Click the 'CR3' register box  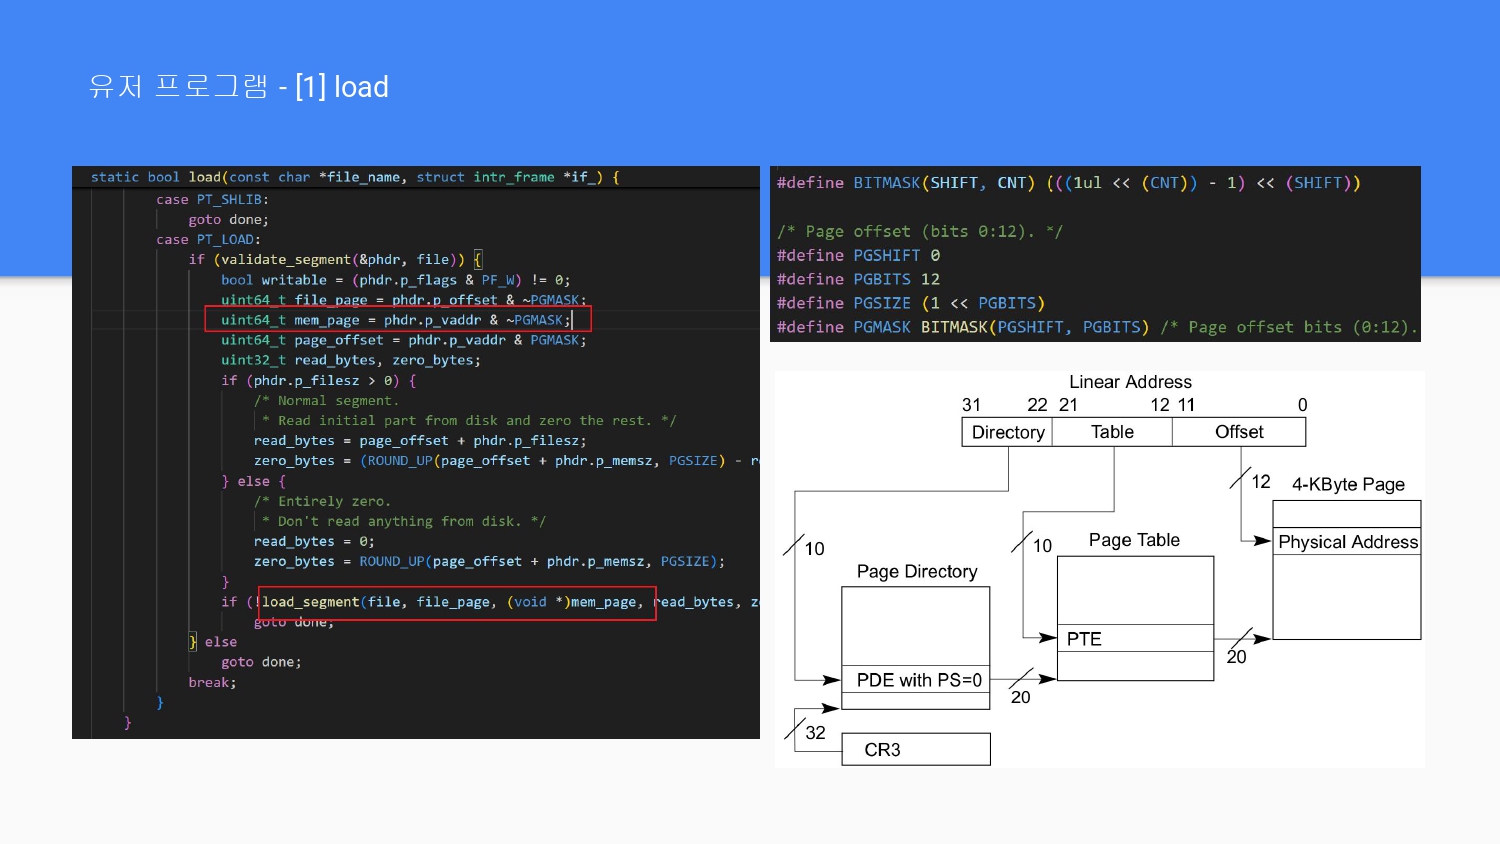point(916,749)
